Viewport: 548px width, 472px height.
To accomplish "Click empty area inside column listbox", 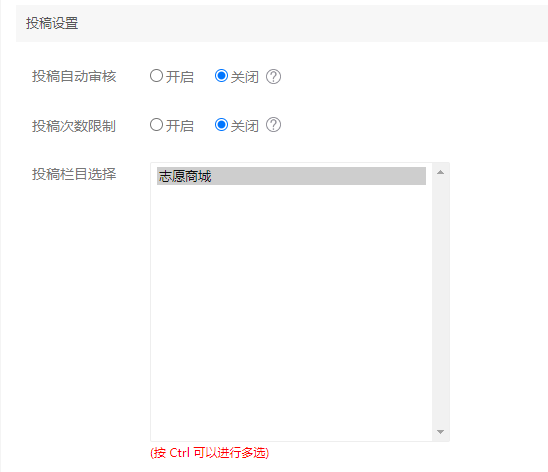I will pyautogui.click(x=291, y=311).
